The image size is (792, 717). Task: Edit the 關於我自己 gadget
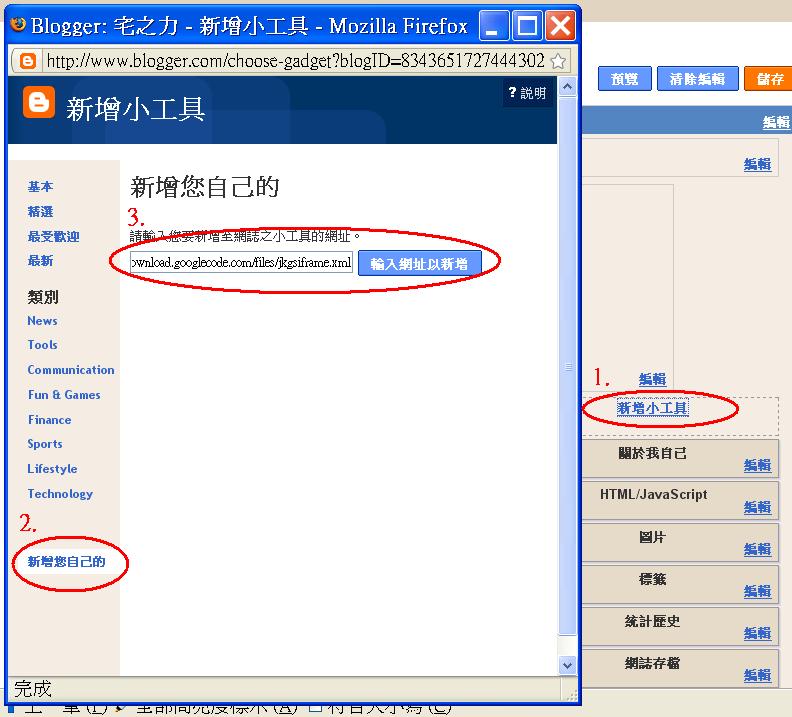click(x=757, y=465)
